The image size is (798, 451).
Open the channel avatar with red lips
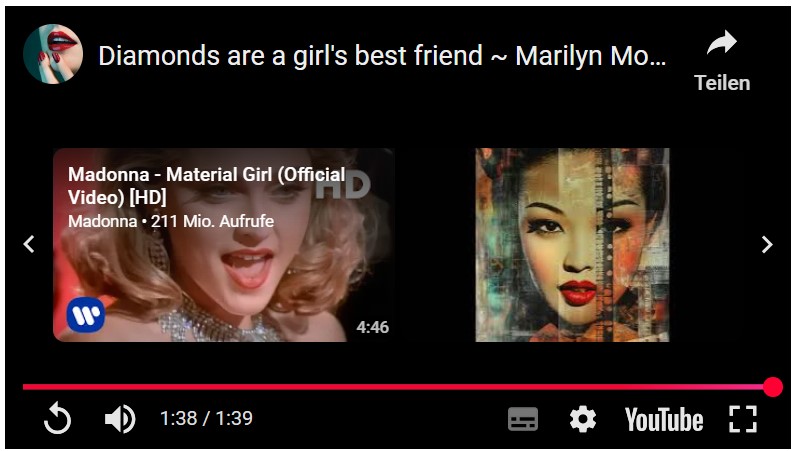pos(53,54)
